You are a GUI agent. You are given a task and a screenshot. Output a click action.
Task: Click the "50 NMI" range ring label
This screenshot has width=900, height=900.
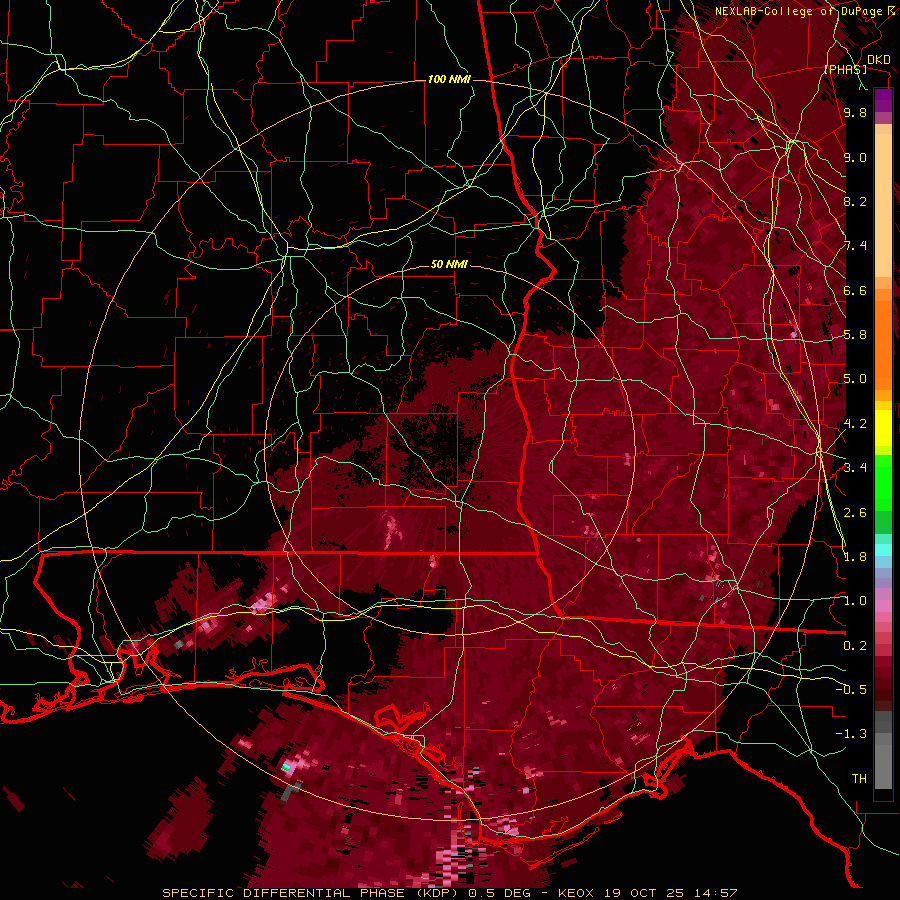coord(449,265)
